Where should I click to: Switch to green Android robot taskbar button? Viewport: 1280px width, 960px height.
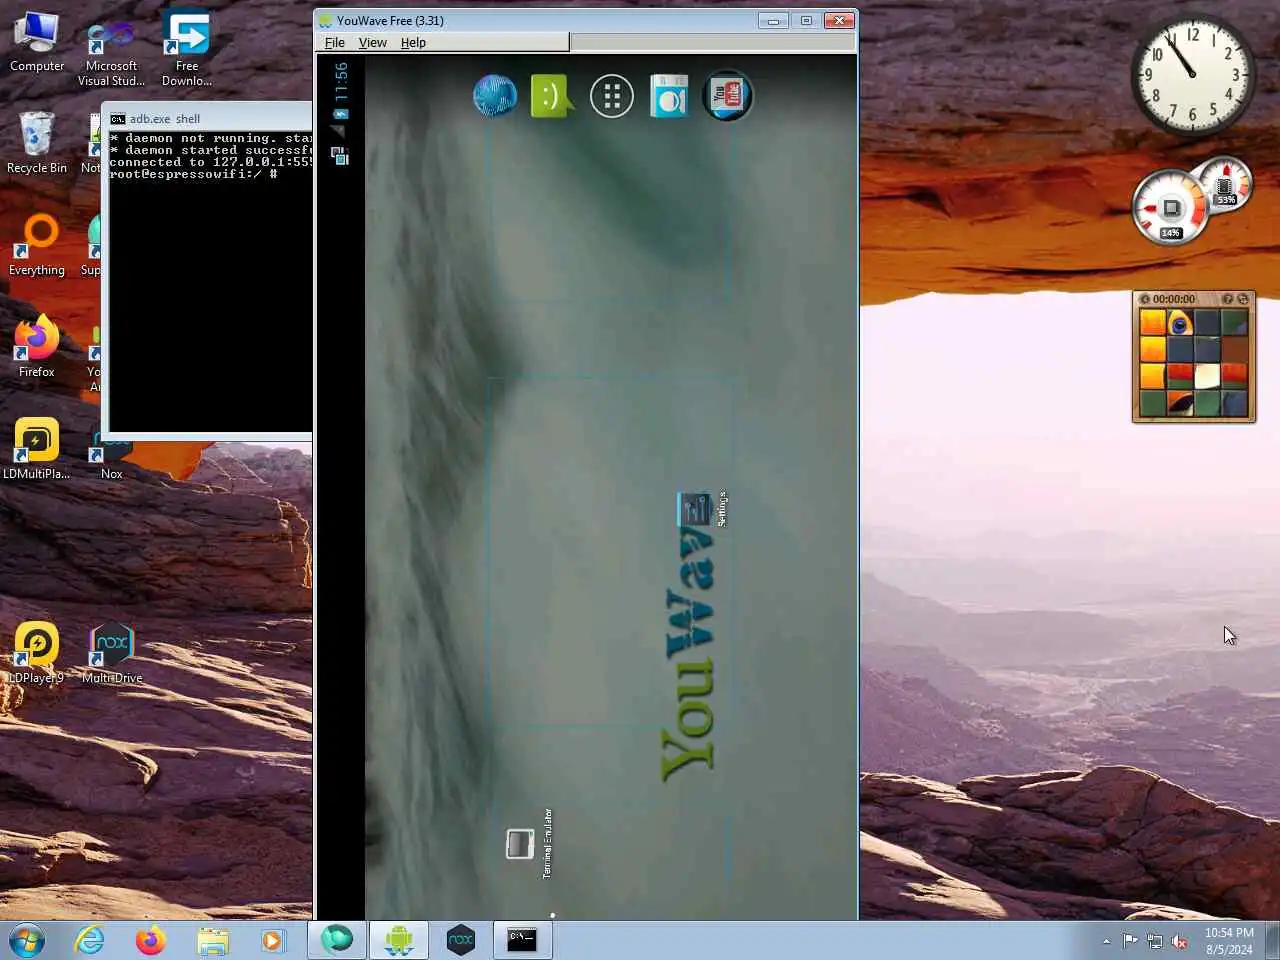(x=399, y=940)
